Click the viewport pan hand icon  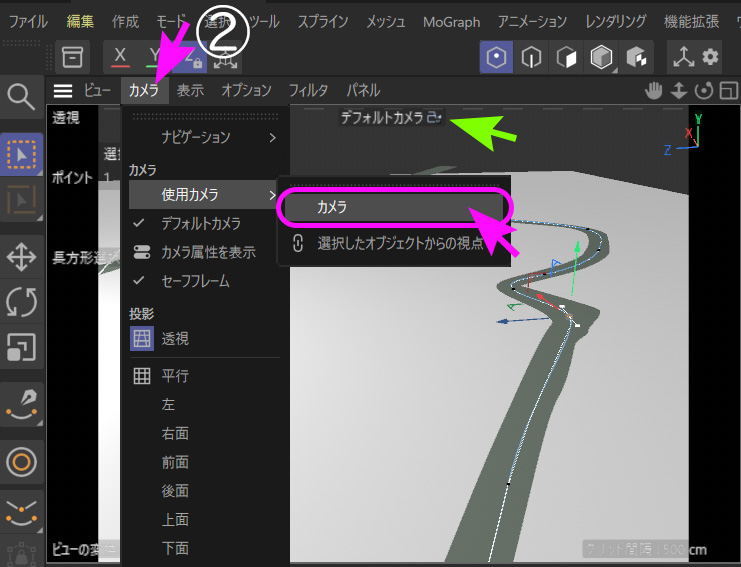coord(654,91)
